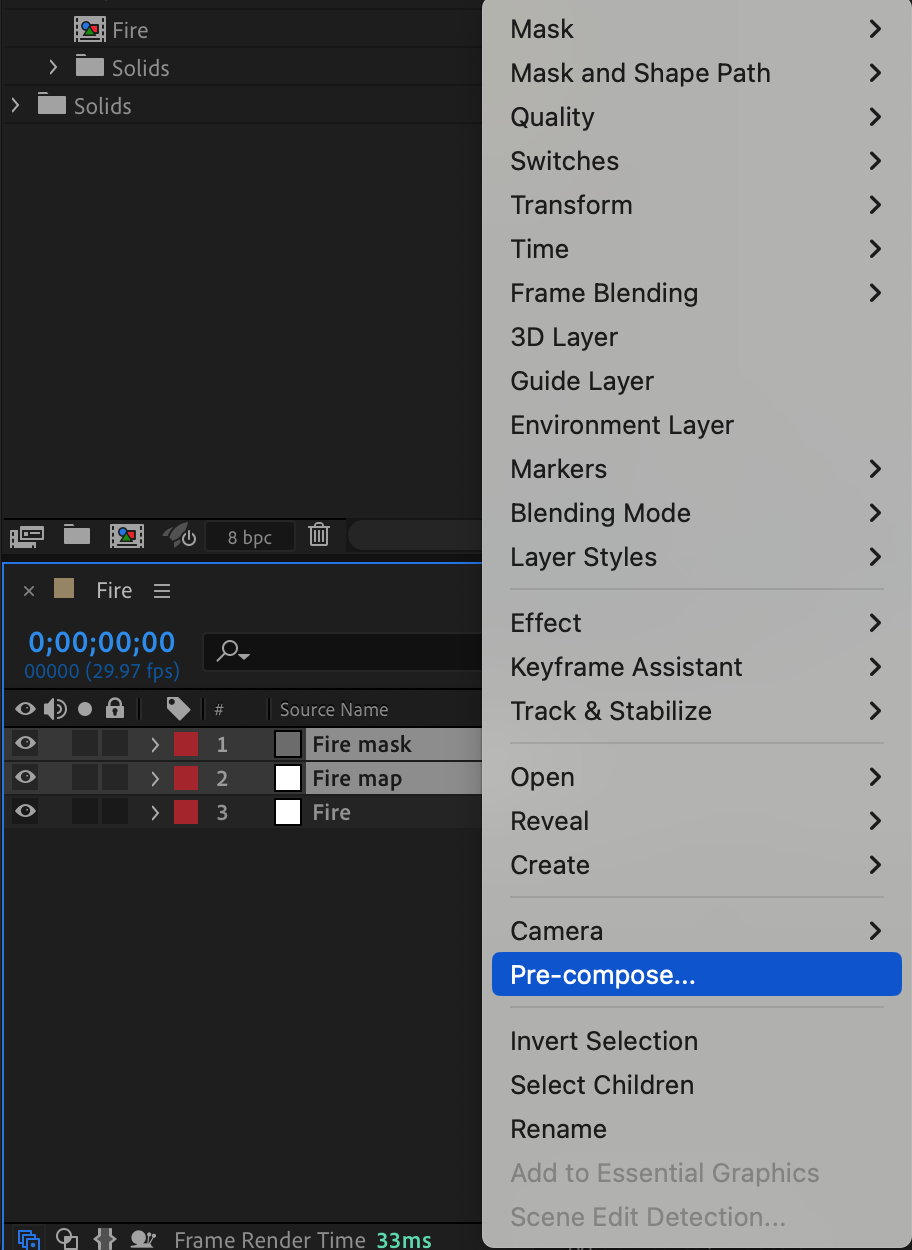Click the Fire timeline panel menu icon
Image resolution: width=912 pixels, height=1250 pixels.
[162, 591]
